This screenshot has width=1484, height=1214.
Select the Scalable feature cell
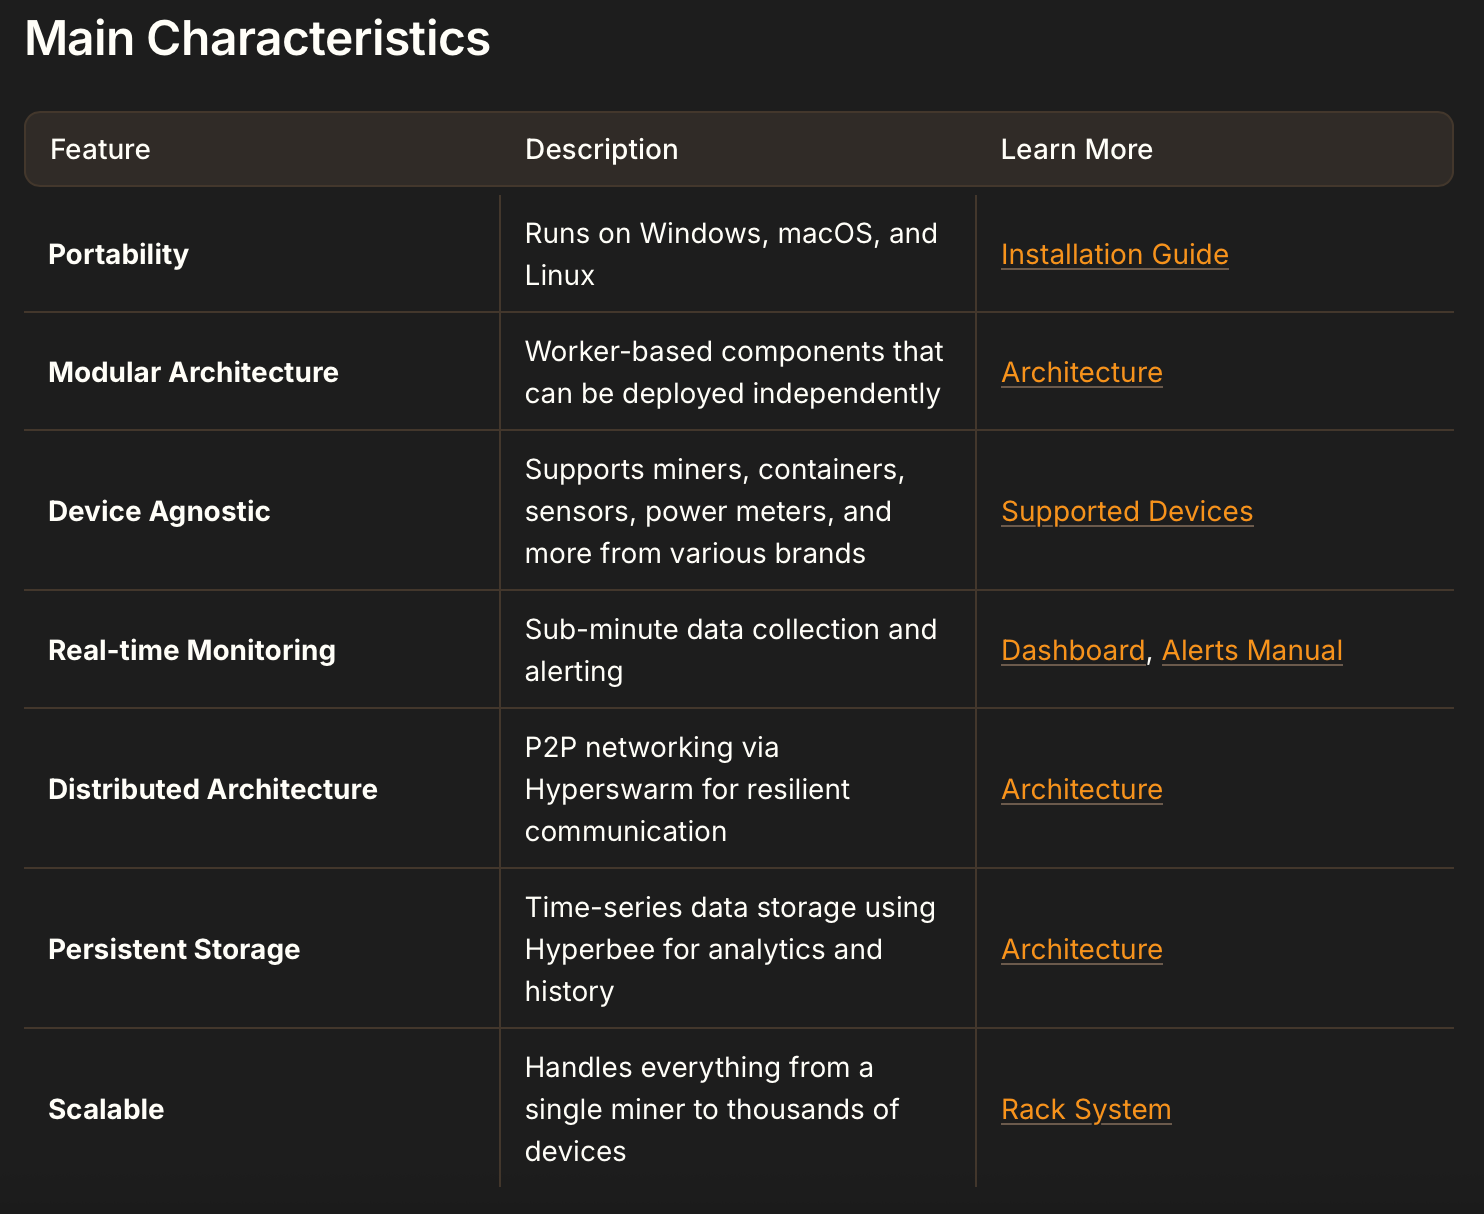tap(106, 1109)
